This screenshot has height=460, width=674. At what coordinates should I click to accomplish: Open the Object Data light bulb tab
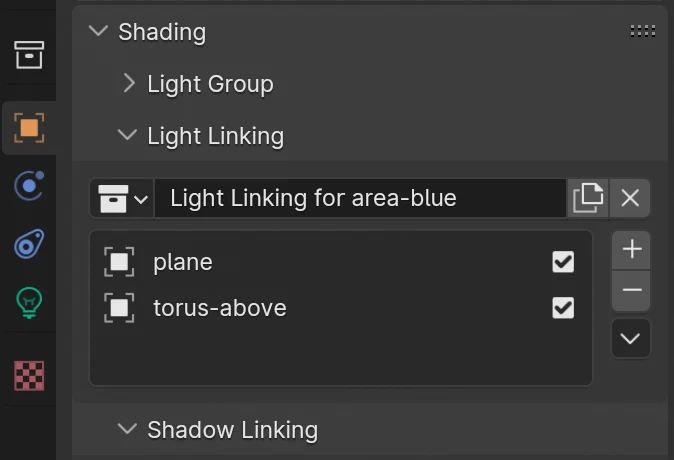pyautogui.click(x=29, y=301)
